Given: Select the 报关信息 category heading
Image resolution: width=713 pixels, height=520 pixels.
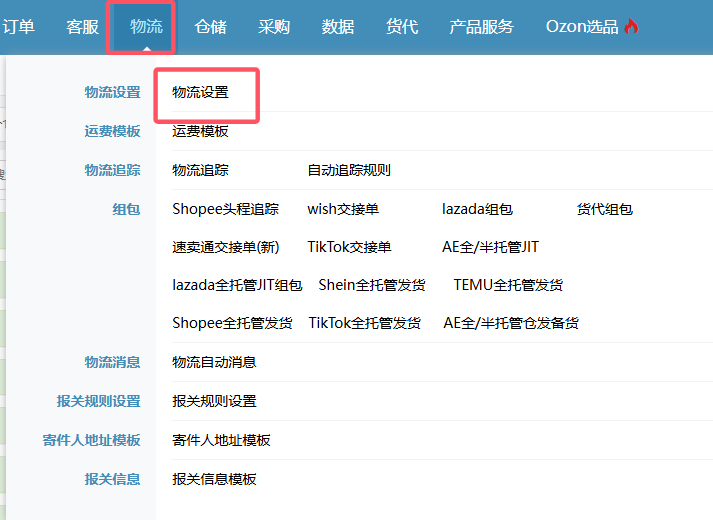Looking at the screenshot, I should [112, 479].
